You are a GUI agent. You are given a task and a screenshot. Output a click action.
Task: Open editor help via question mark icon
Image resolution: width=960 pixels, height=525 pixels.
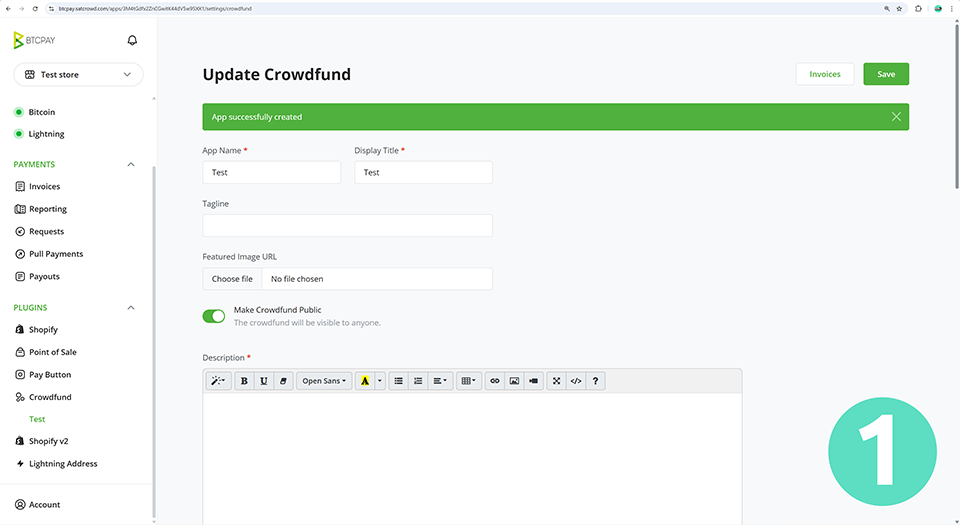pyautogui.click(x=596, y=381)
